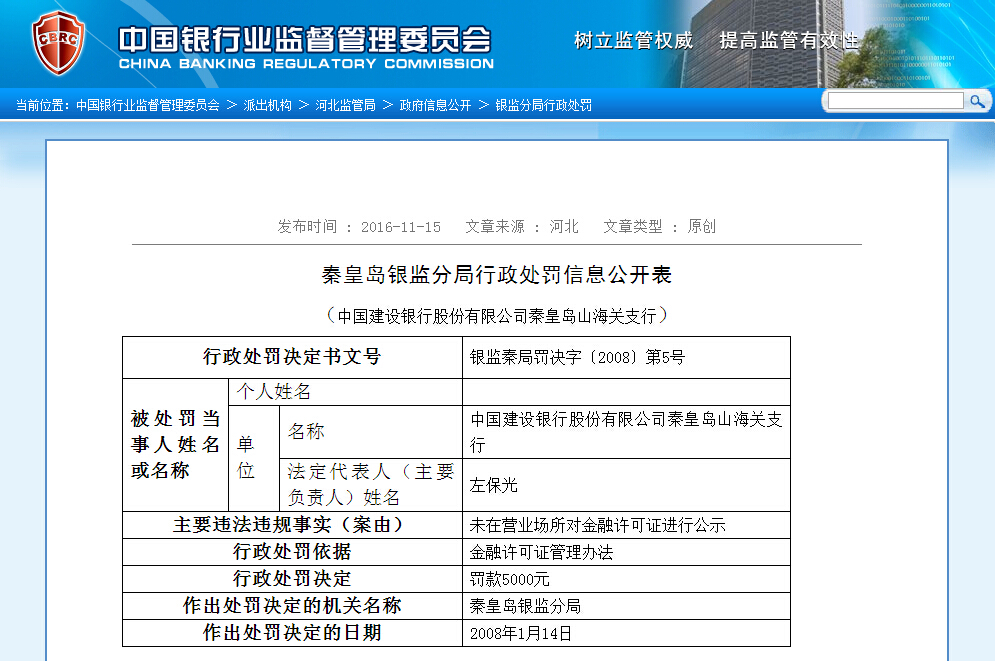Click the slogan 树立监管权威
This screenshot has width=995, height=661.
coord(633,41)
